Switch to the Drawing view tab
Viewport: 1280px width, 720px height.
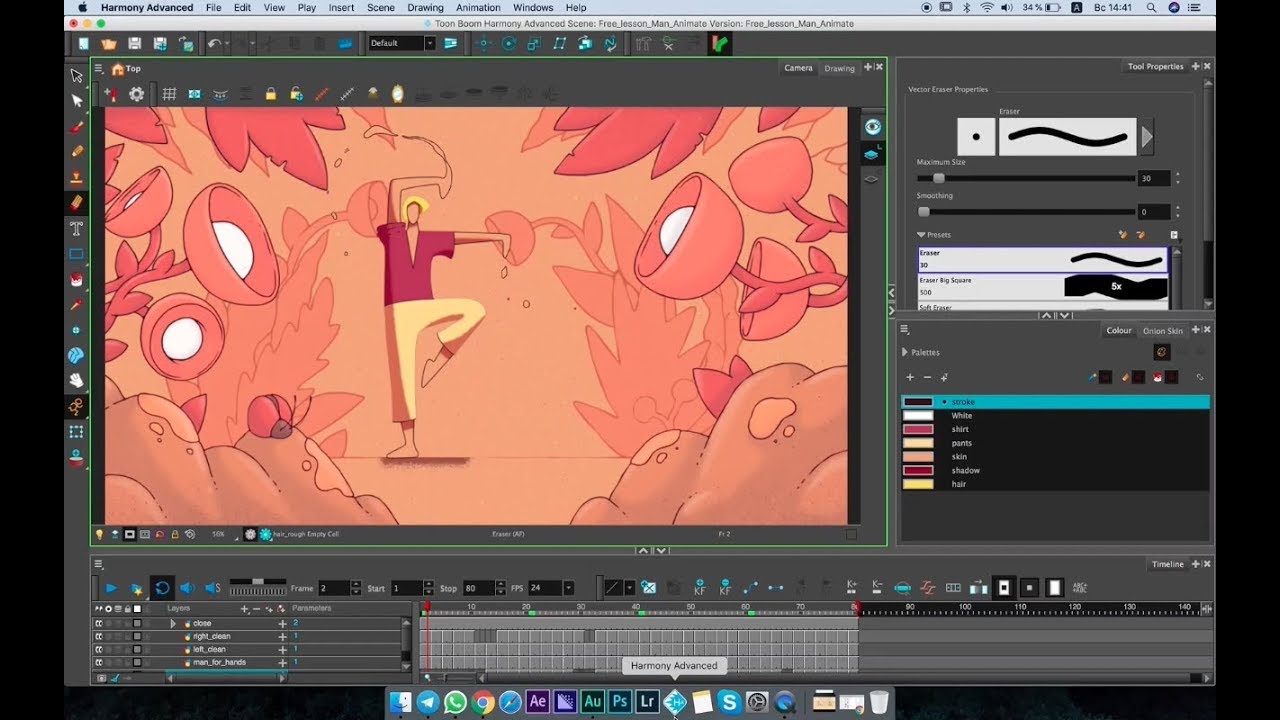[839, 68]
